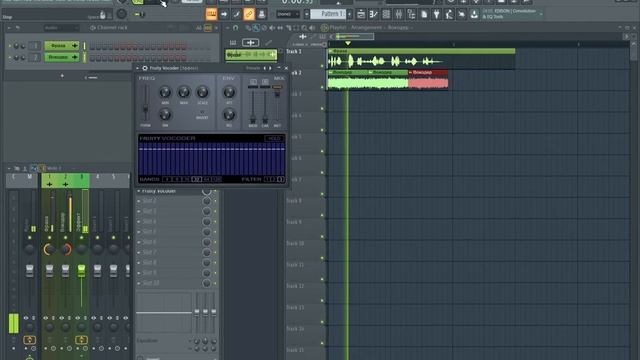Open the Mixer faders icon
The width and height of the screenshot is (640, 360).
tap(399, 15)
